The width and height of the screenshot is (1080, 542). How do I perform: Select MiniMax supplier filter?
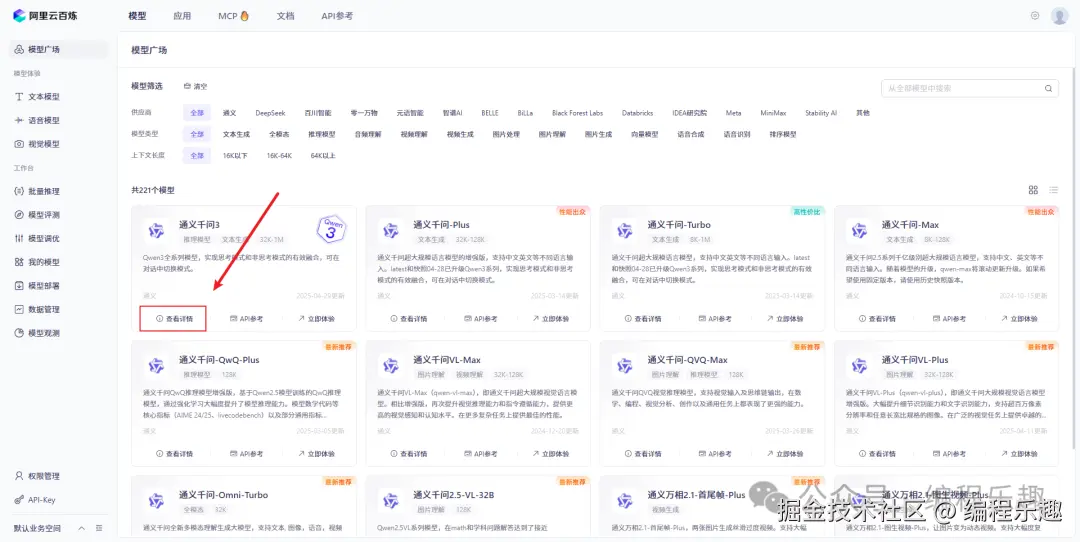(x=773, y=113)
